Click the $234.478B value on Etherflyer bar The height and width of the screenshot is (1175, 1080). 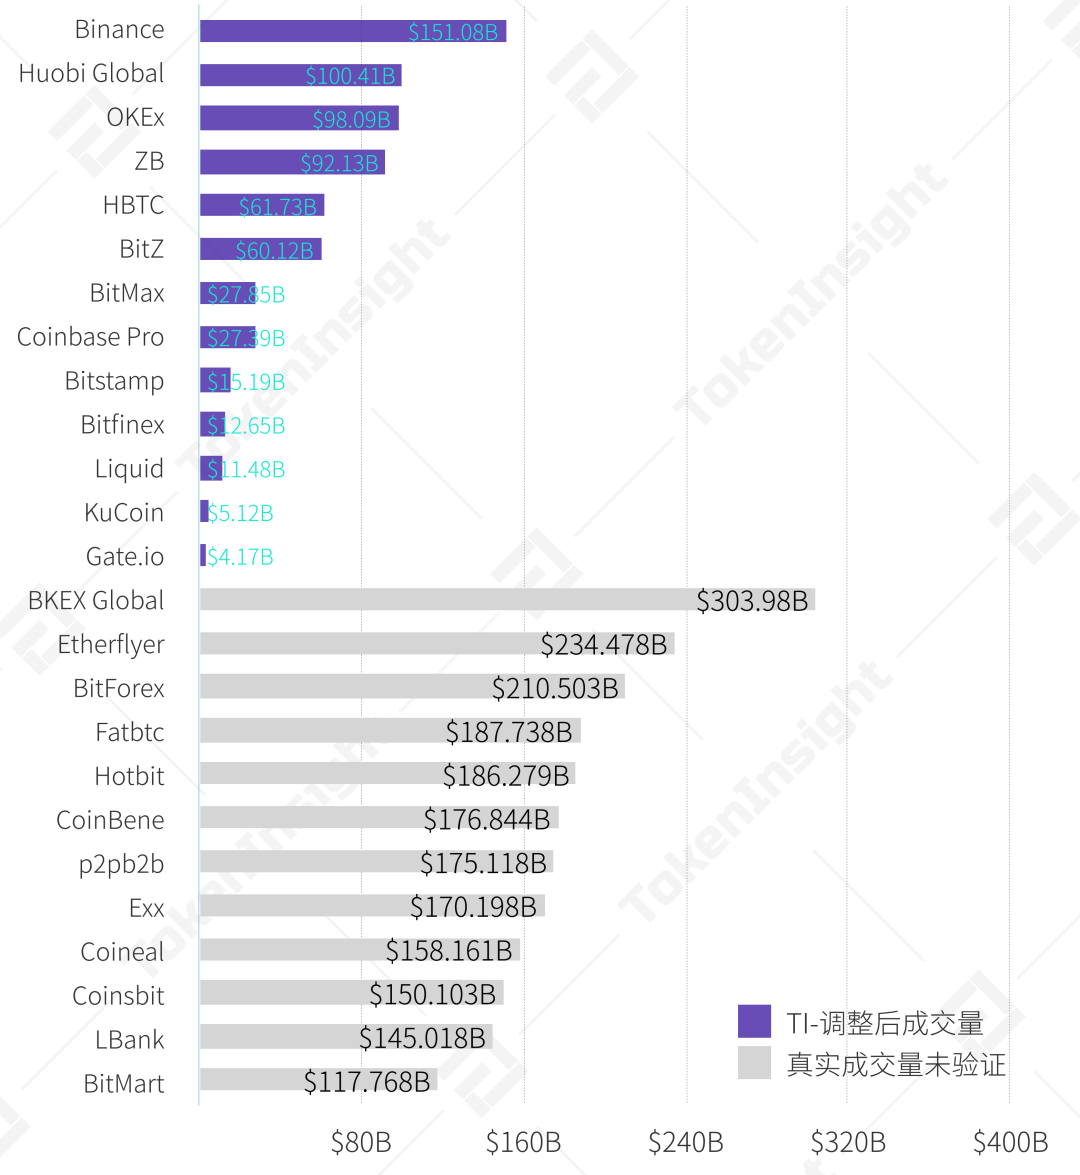[603, 645]
